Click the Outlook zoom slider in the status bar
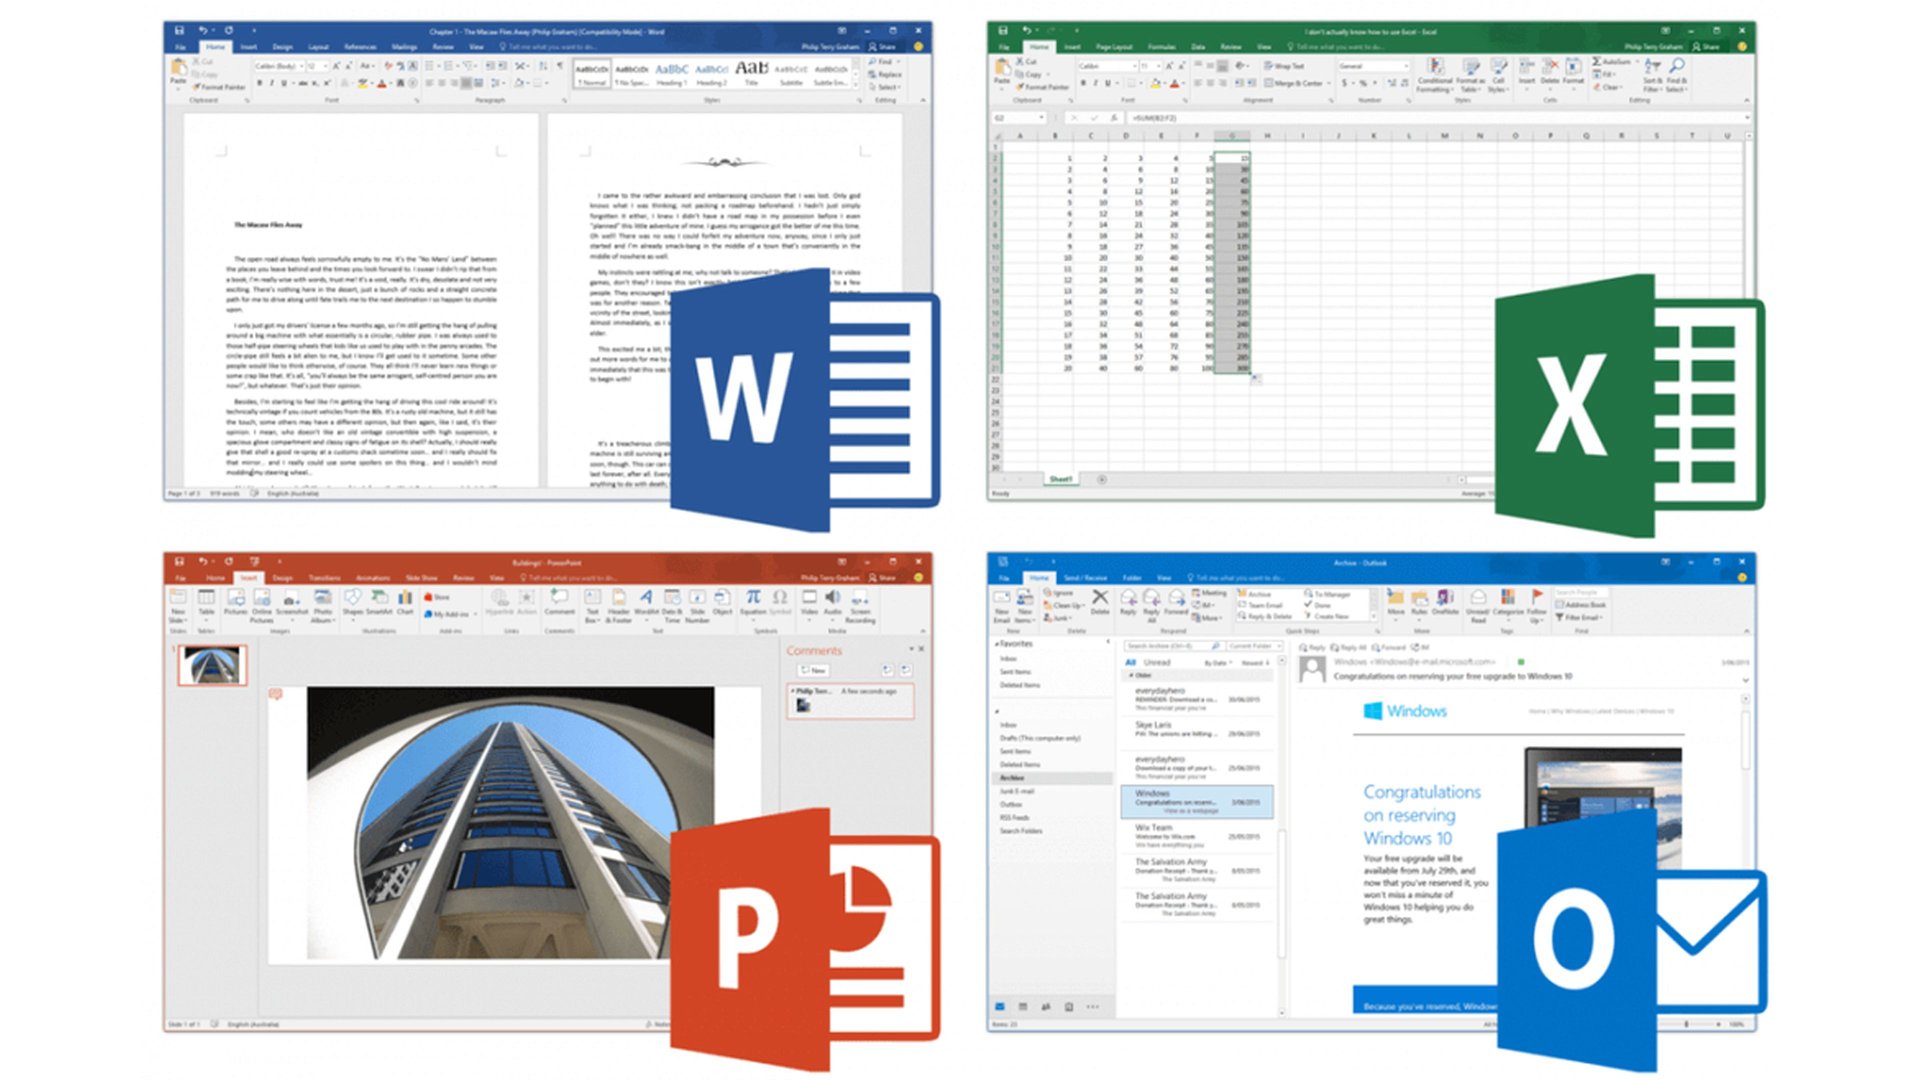Image resolution: width=1920 pixels, height=1080 pixels. (1687, 1024)
